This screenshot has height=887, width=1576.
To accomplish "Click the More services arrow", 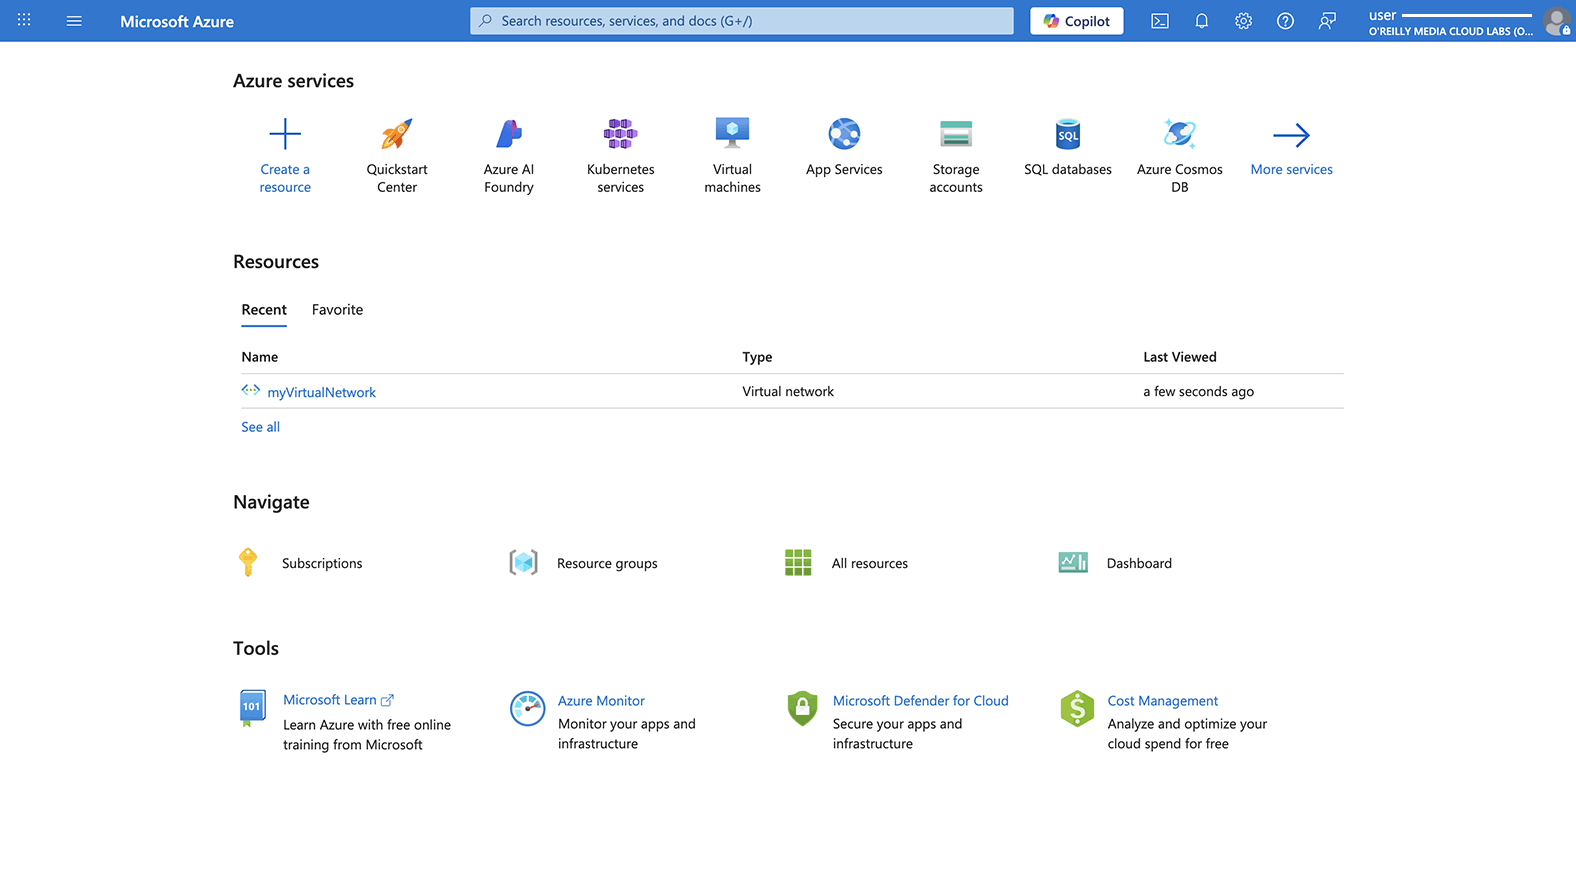I will pyautogui.click(x=1291, y=135).
